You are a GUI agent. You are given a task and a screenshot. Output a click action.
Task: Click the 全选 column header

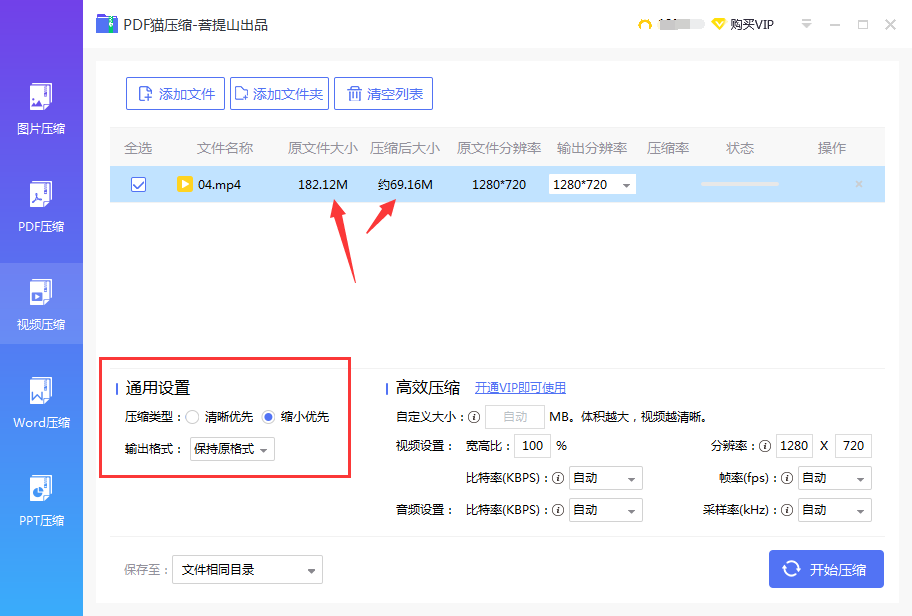(138, 148)
